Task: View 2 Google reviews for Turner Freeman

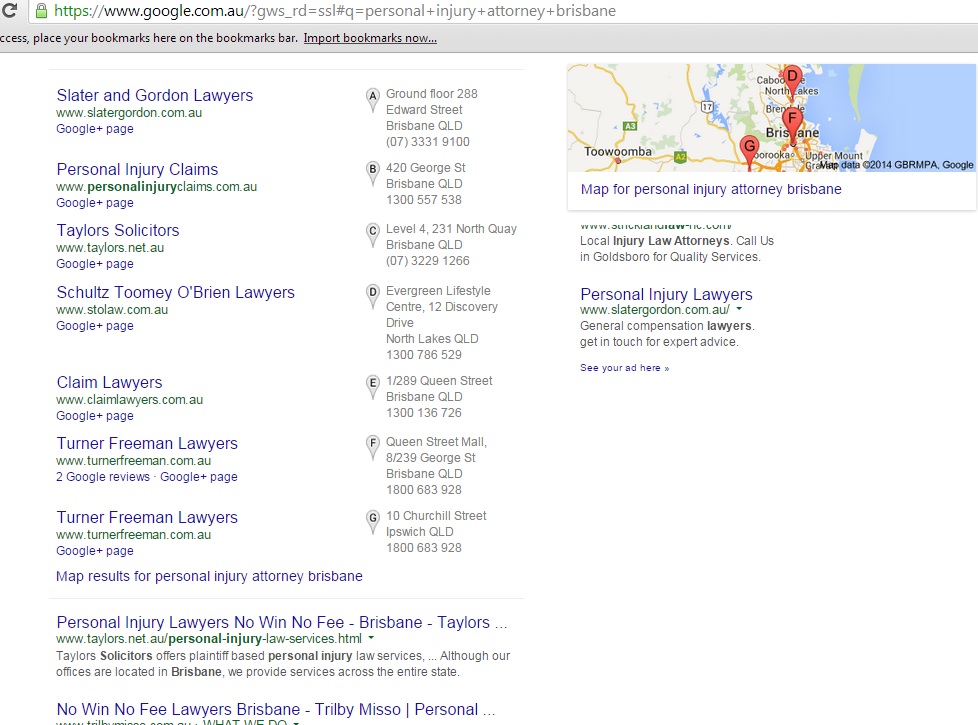Action: pyautogui.click(x=103, y=477)
